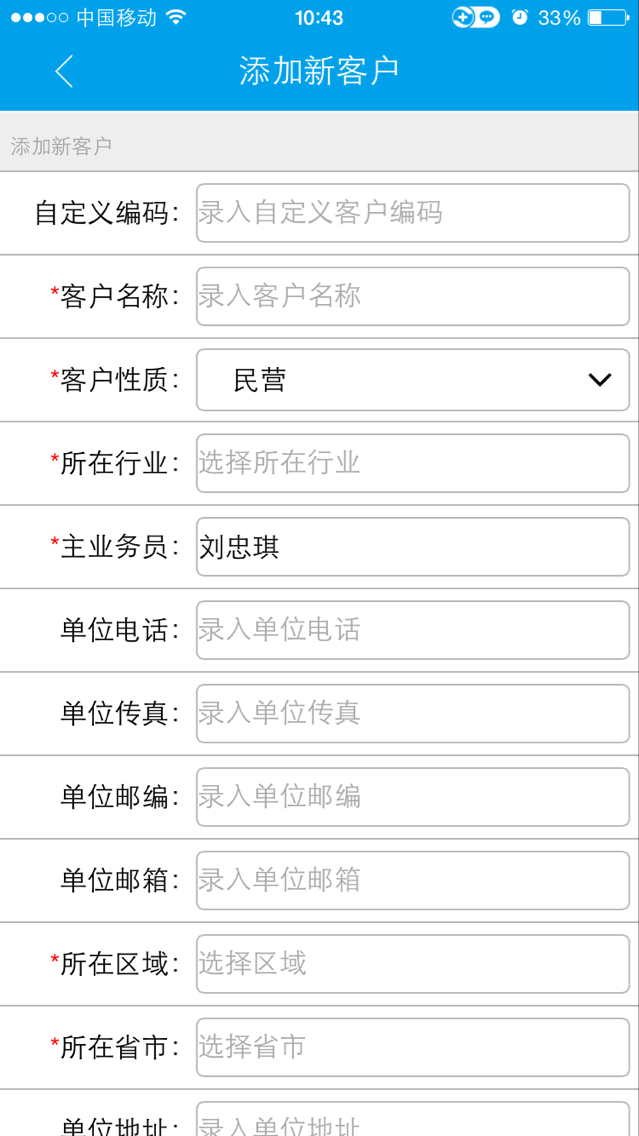The width and height of the screenshot is (639, 1136).
Task: Tap the chat bubble status icon
Action: 486,18
